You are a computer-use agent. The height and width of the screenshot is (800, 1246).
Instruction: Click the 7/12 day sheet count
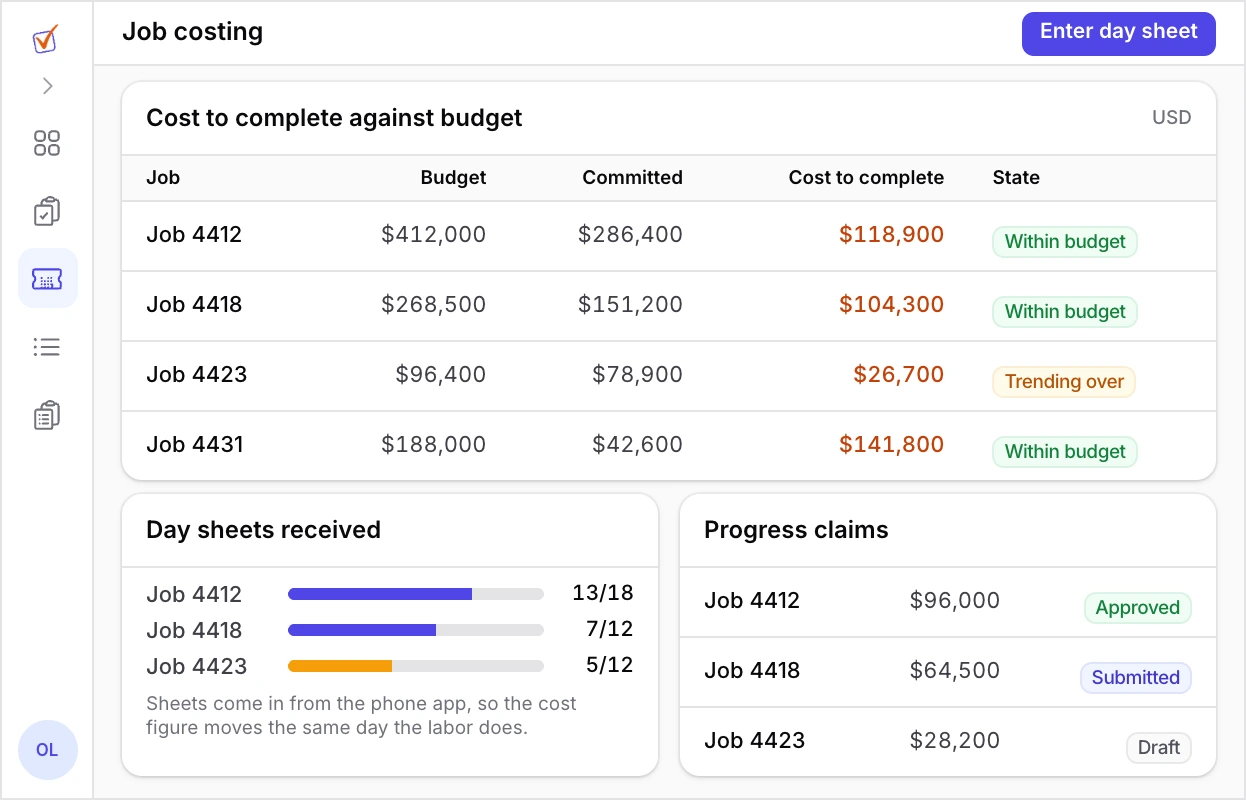(x=610, y=629)
